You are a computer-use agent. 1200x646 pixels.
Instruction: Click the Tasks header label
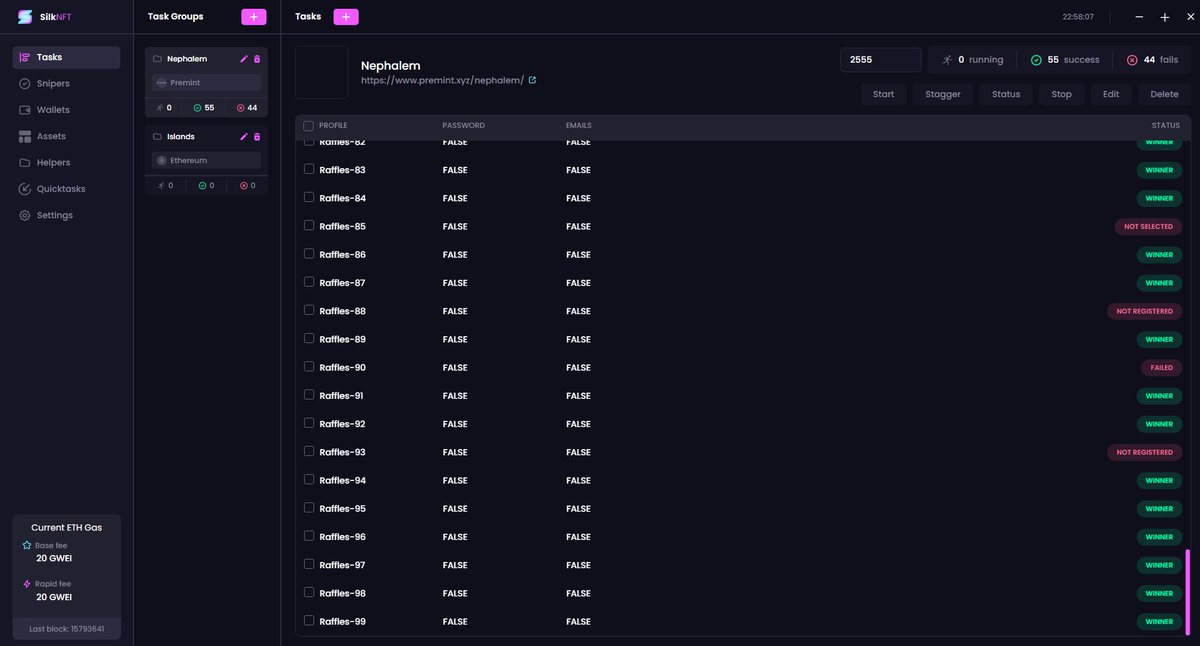click(307, 16)
